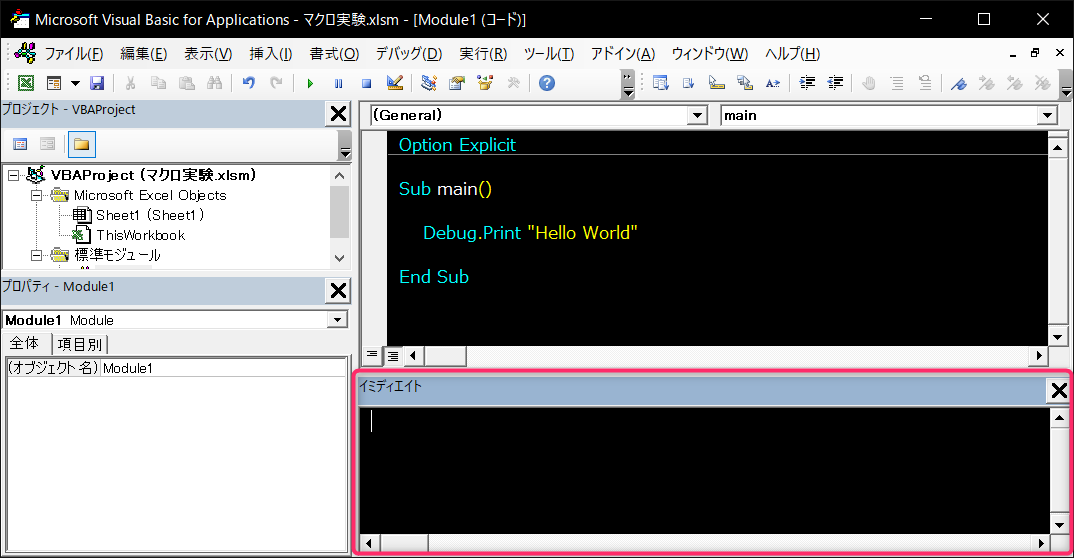This screenshot has width=1074, height=558.
Task: Select the 全体 tab in Properties
Action: tap(25, 343)
